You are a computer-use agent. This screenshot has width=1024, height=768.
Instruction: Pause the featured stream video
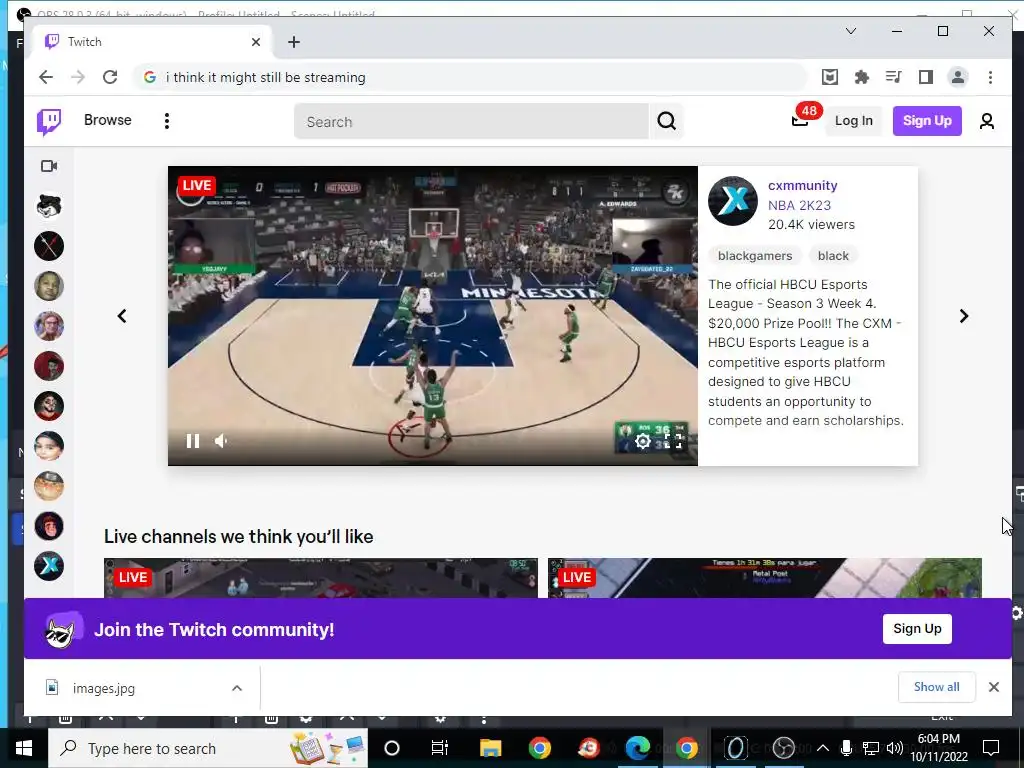[x=193, y=441]
